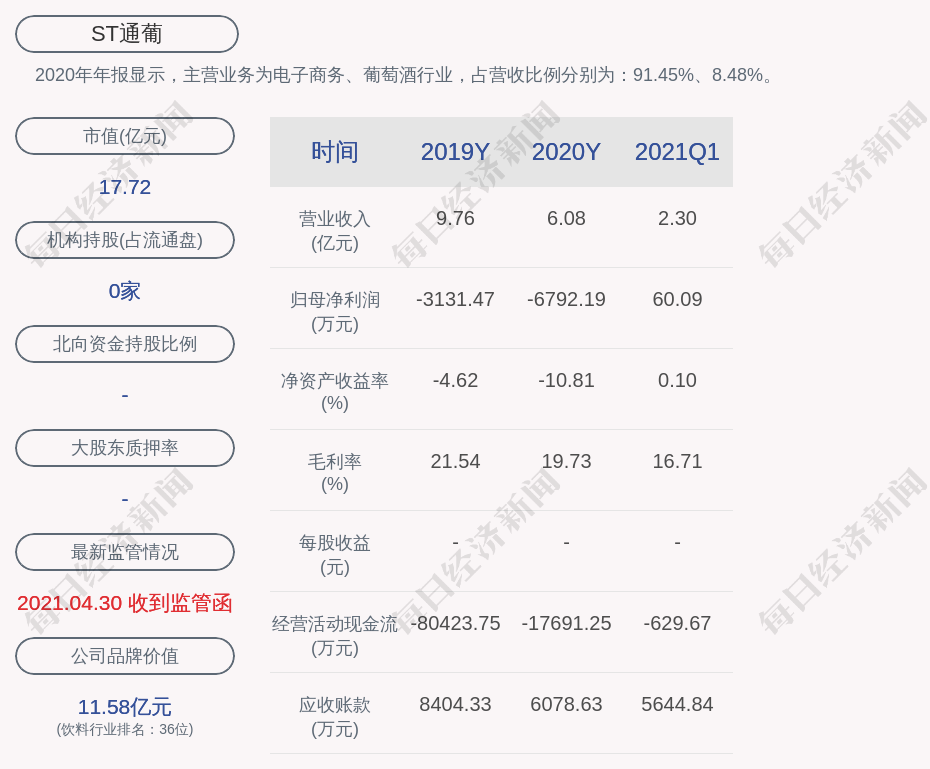Click the 饮料行业排名：36位 note
This screenshot has height=769, width=930.
[x=125, y=729]
